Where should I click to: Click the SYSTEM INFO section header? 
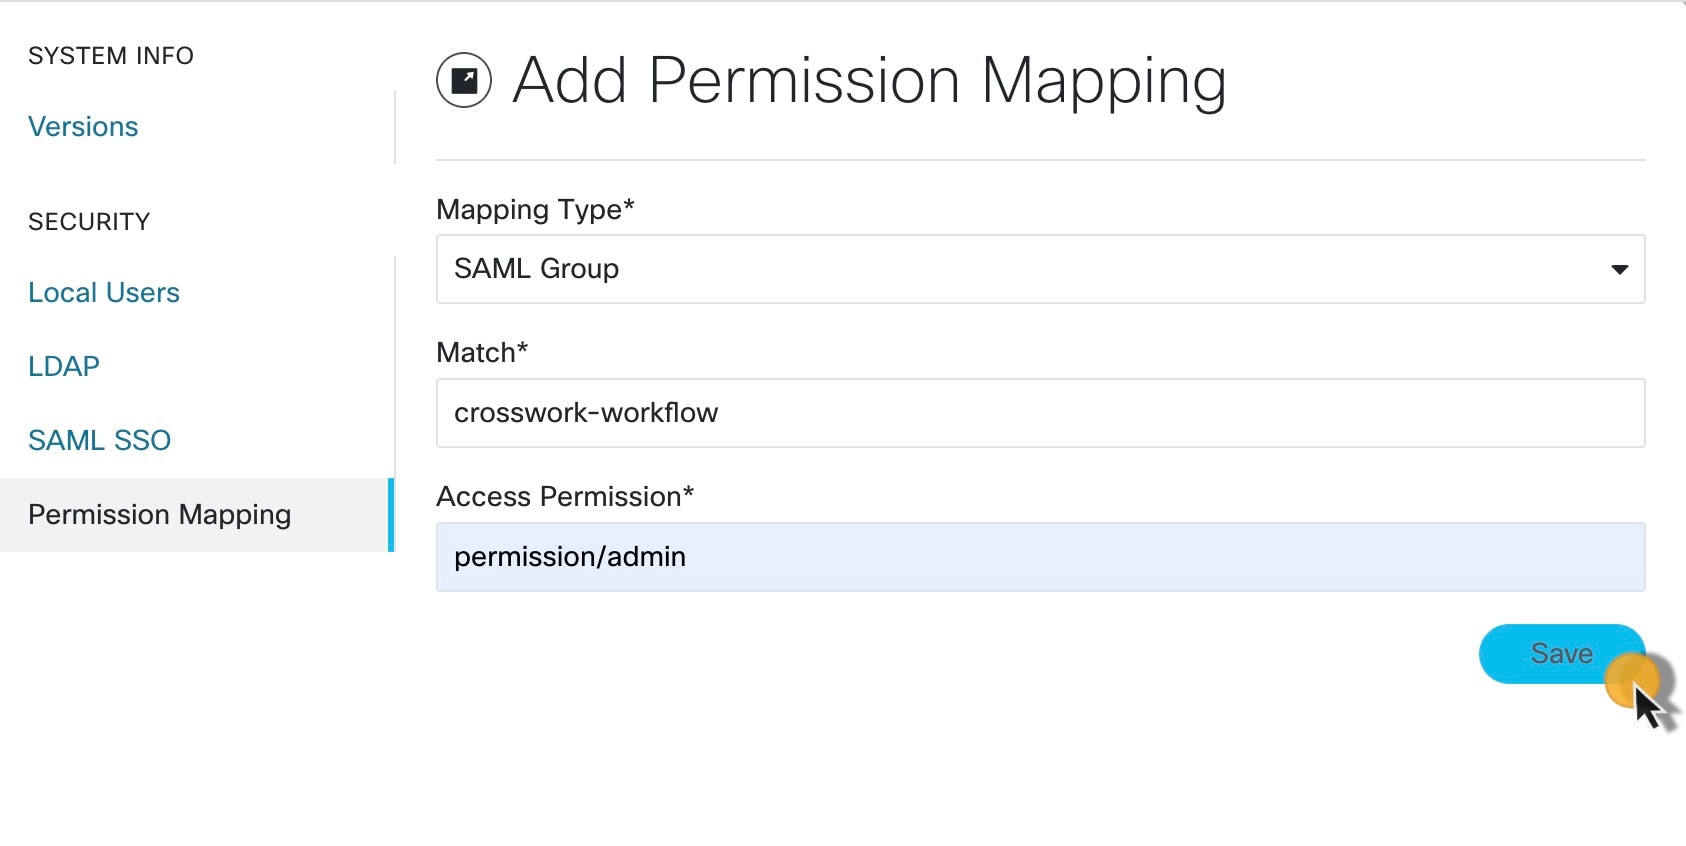point(111,56)
